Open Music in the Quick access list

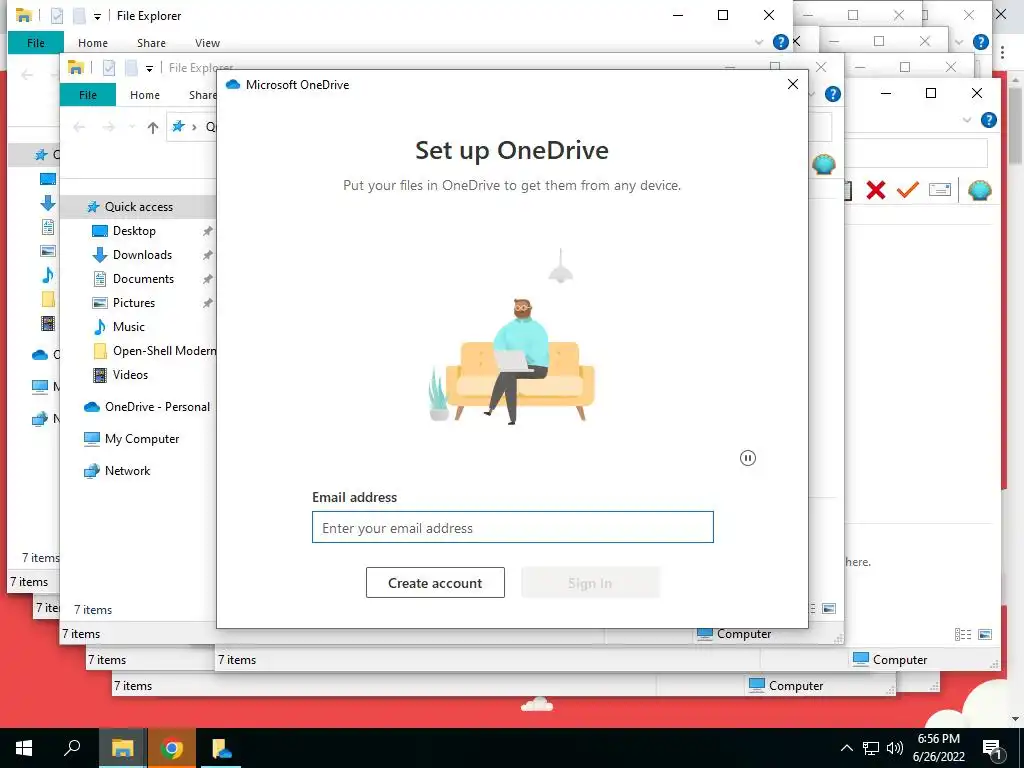point(128,327)
